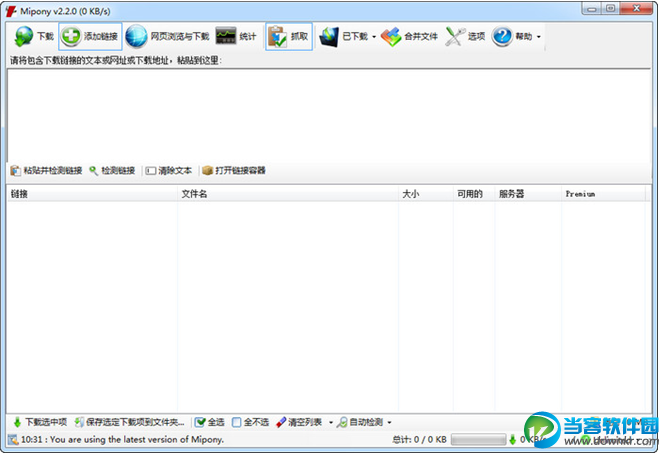
Task: Sort by the Premium column header
Action: (x=603, y=194)
